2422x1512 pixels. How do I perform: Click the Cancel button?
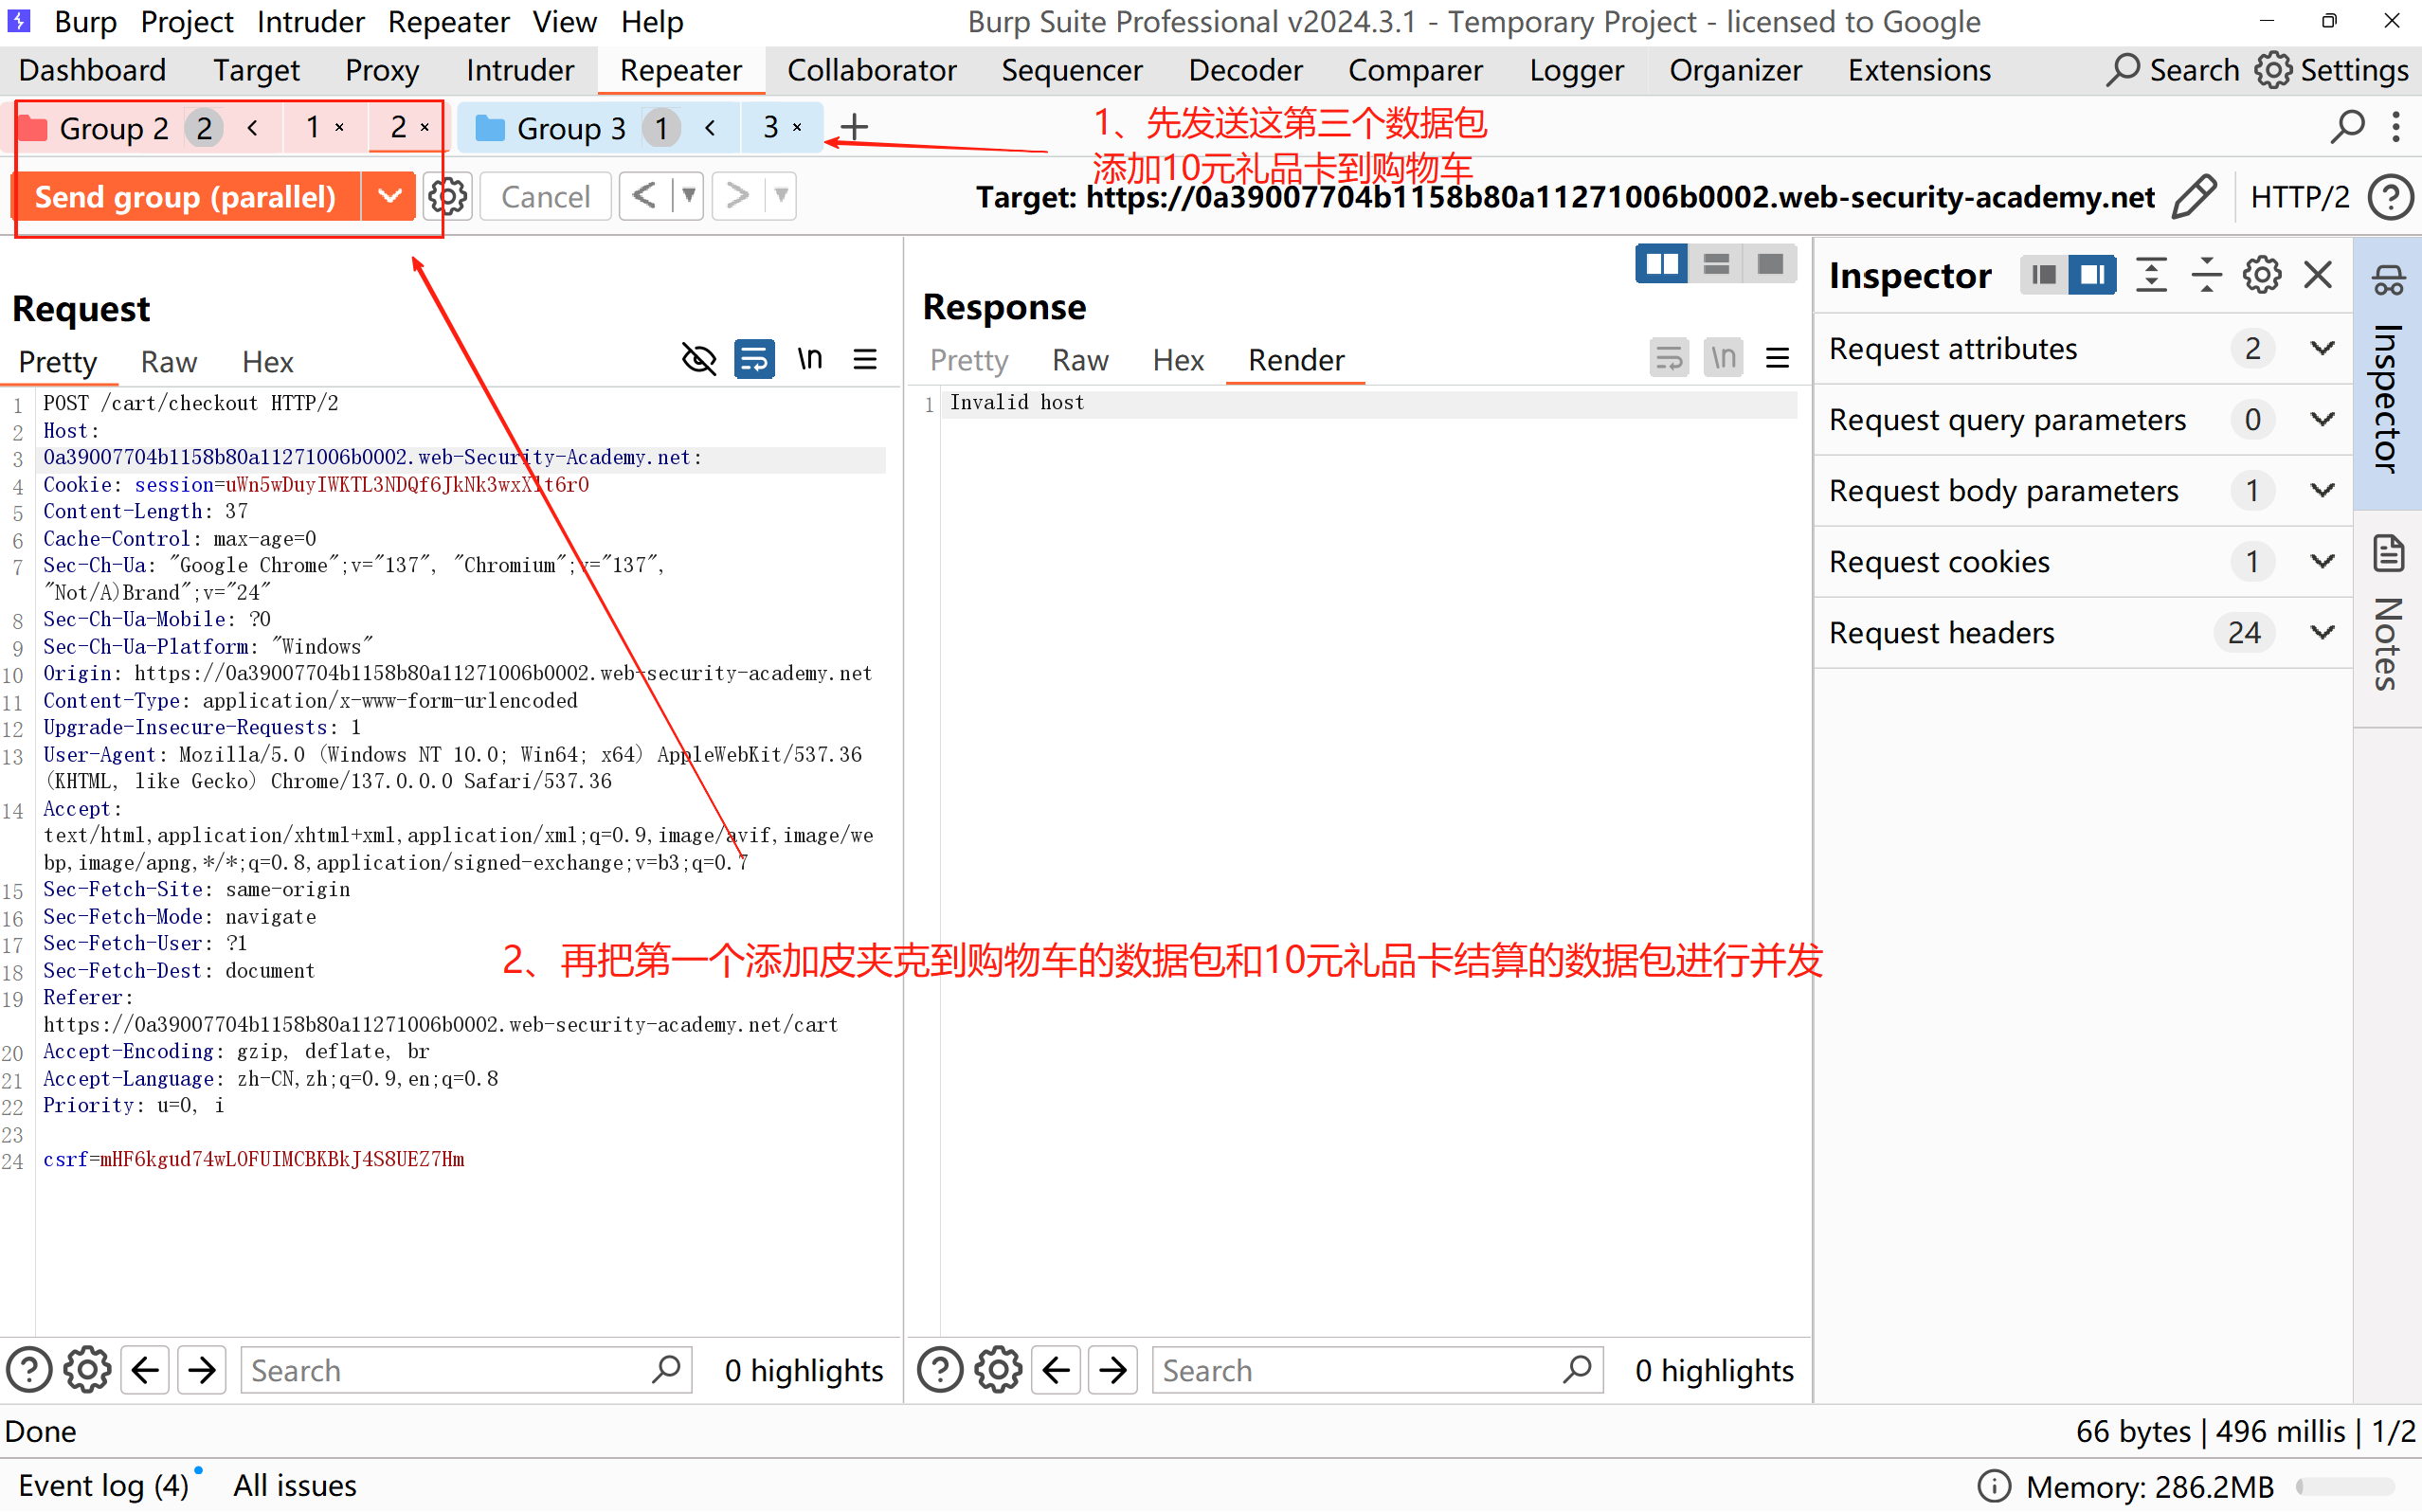tap(545, 196)
